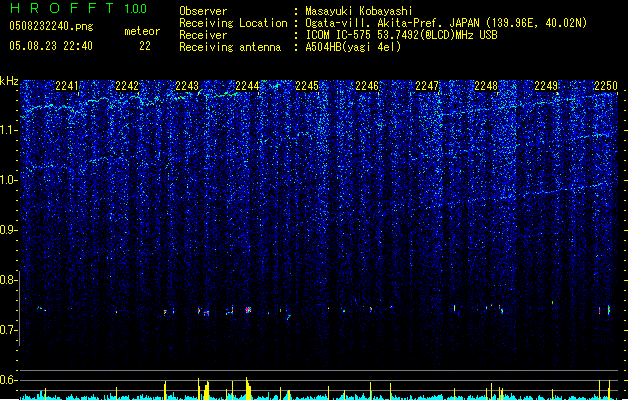Image resolution: width=629 pixels, height=400 pixels.
Task: Click the tallest yellow intensity spike near 2244
Action: (248, 388)
